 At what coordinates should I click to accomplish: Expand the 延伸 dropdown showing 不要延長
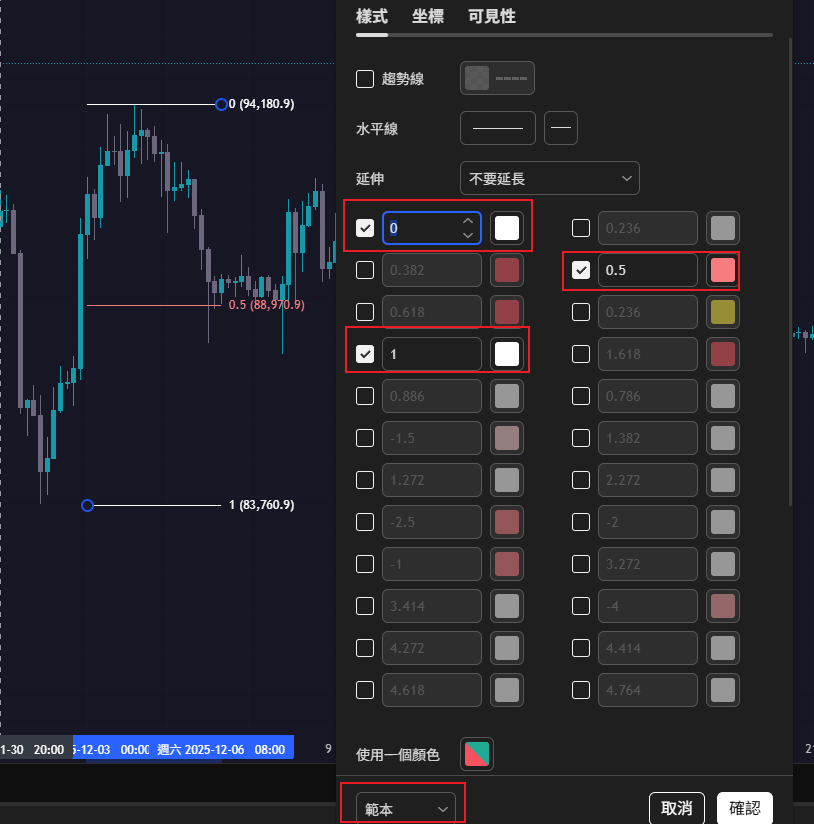[x=549, y=178]
